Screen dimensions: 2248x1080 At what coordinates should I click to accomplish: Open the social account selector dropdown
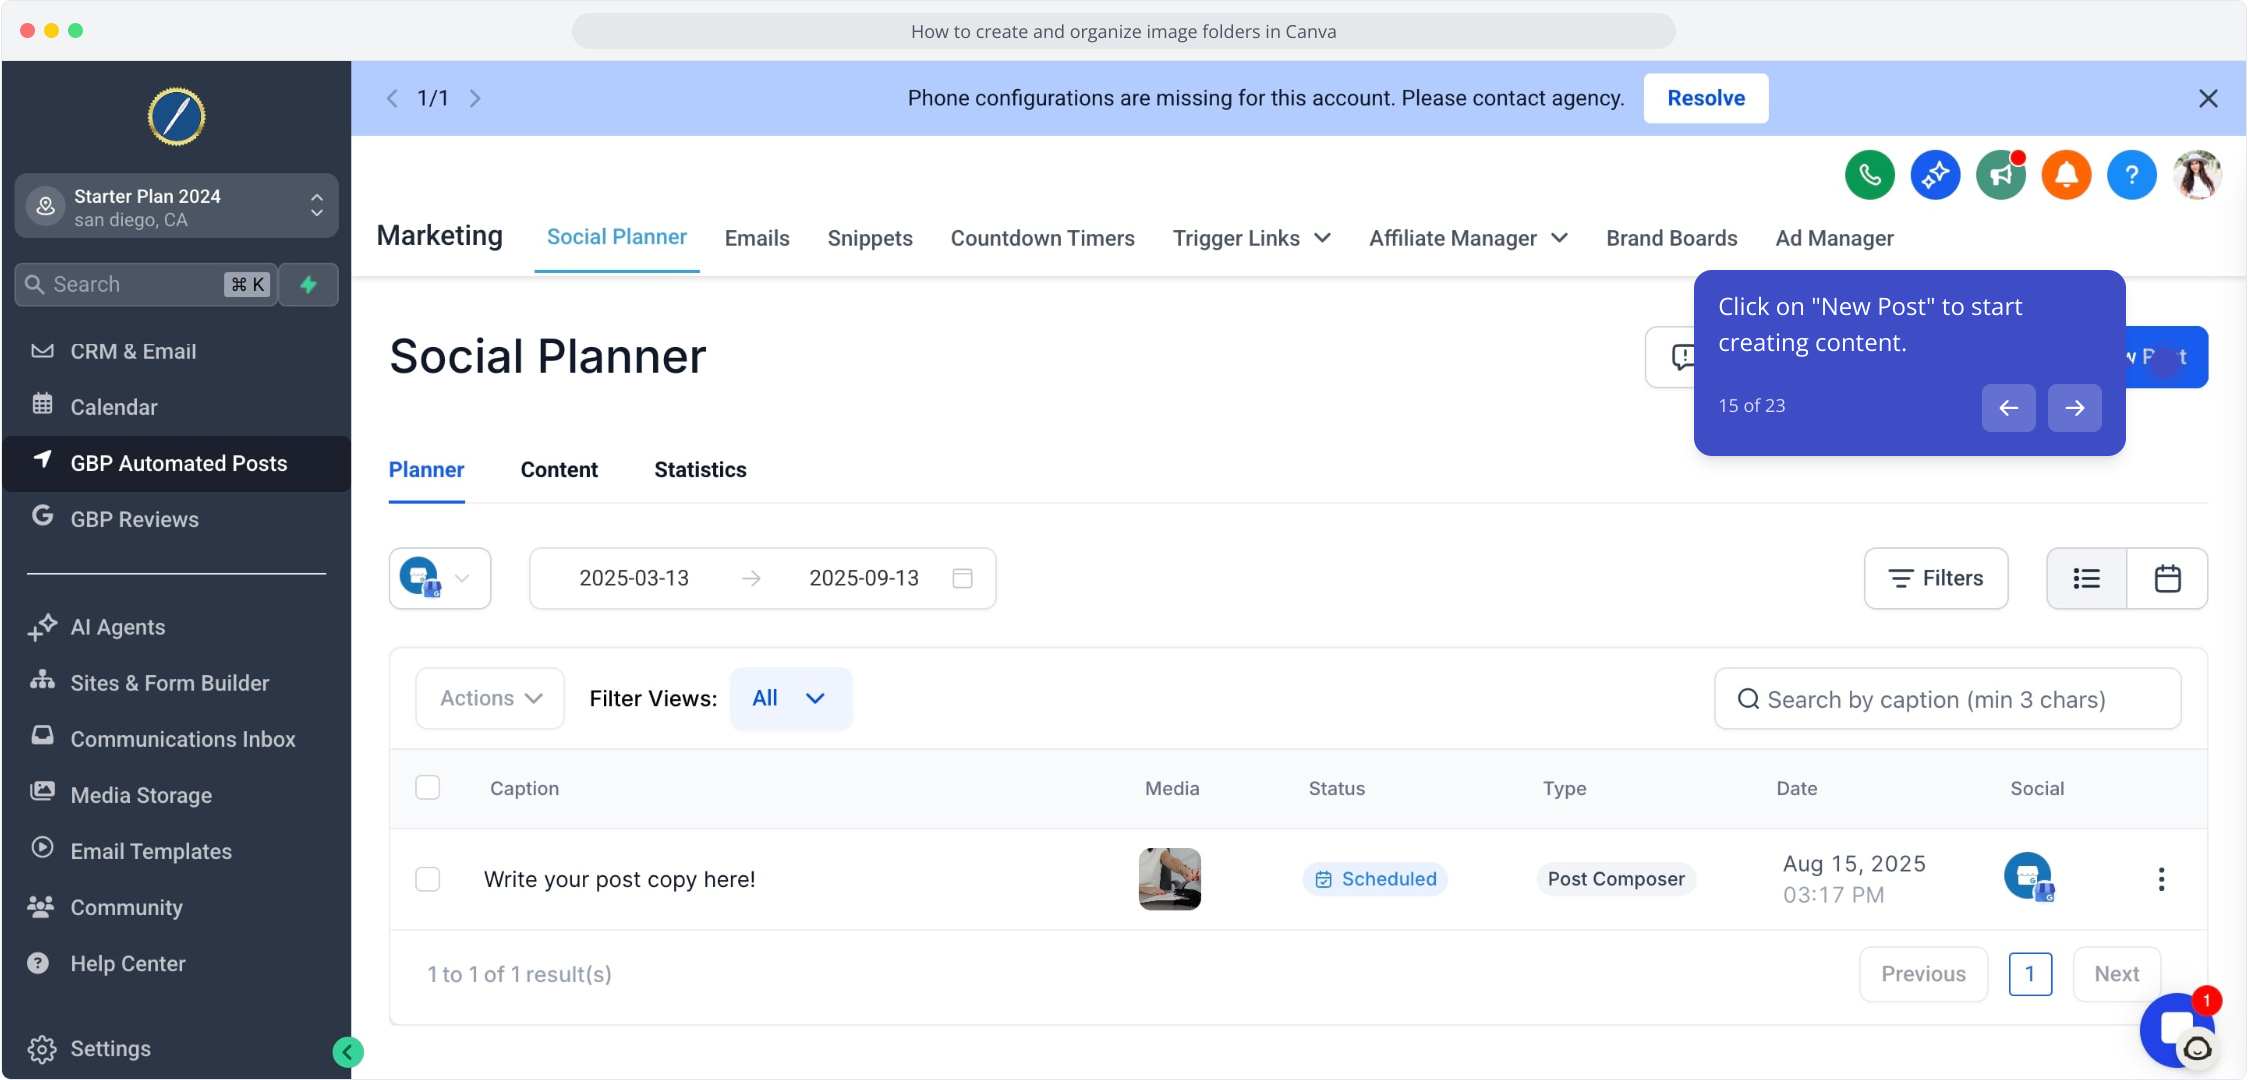pyautogui.click(x=440, y=578)
